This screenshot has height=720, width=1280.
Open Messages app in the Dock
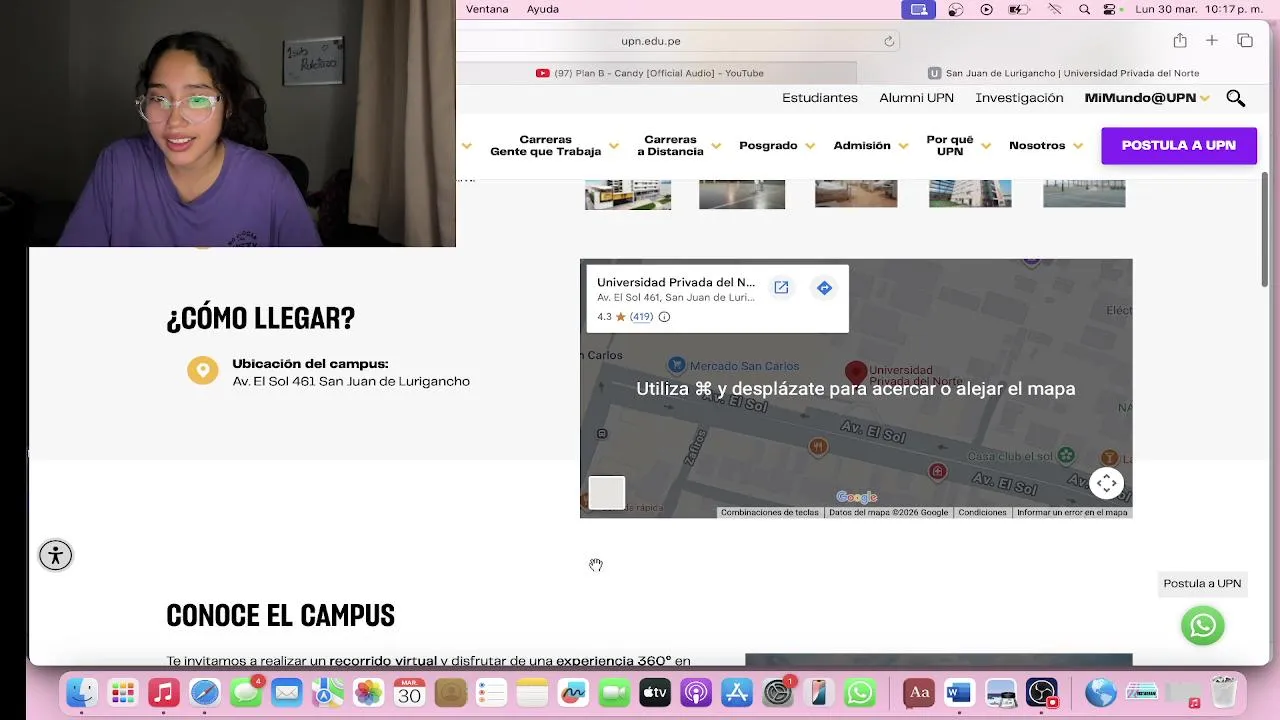(x=246, y=692)
